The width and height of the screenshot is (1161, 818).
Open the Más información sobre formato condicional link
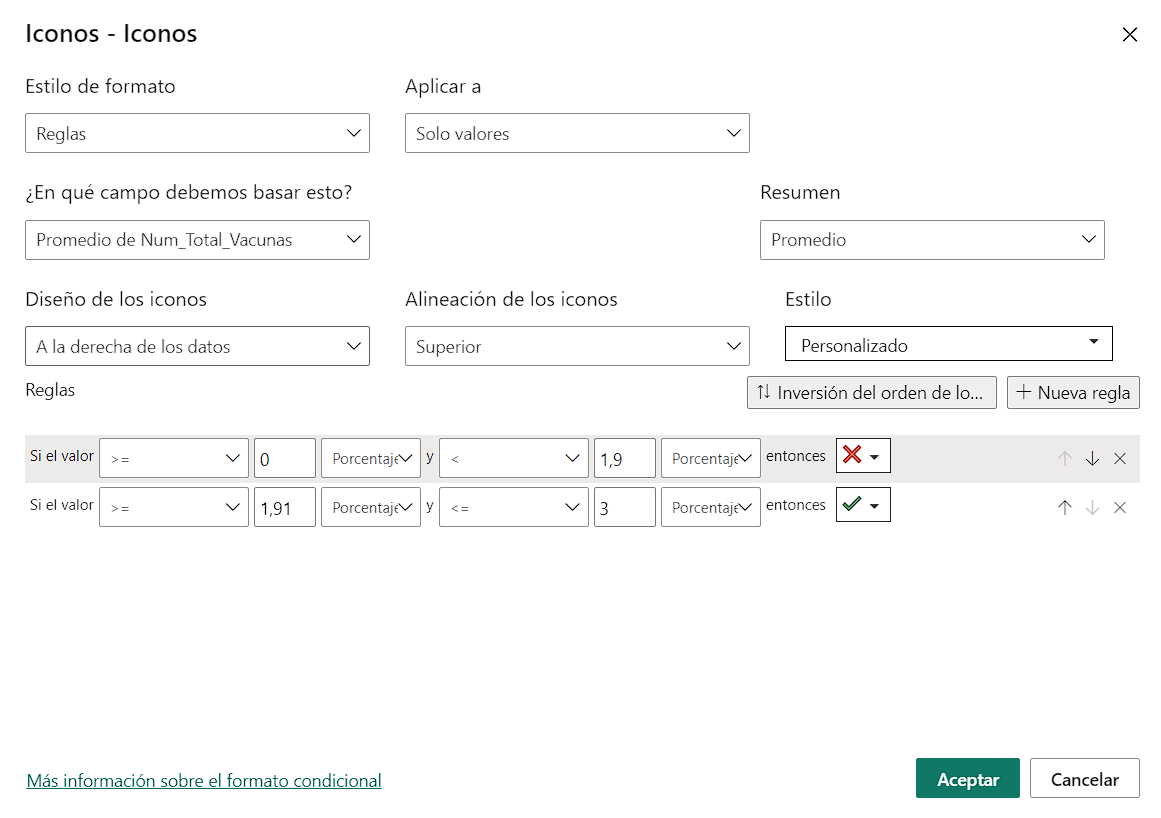pyautogui.click(x=204, y=781)
